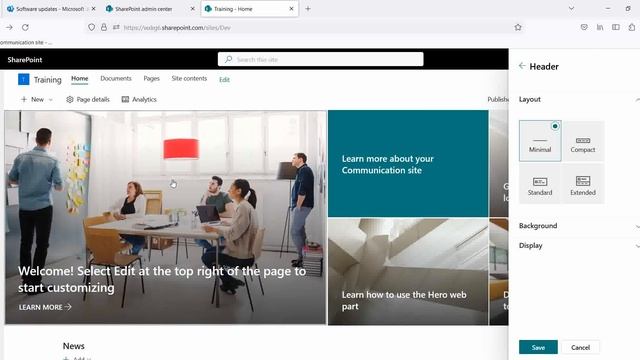Click Edit in site navigation

point(224,80)
